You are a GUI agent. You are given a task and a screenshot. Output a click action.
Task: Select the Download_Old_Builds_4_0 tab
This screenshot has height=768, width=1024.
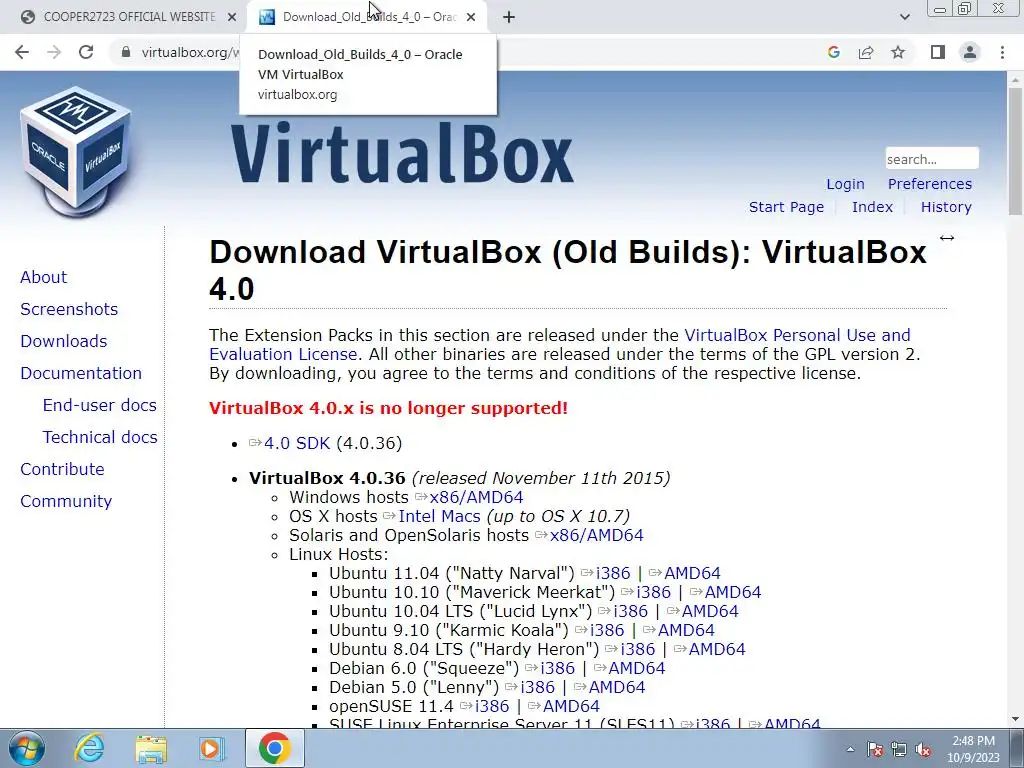368,17
